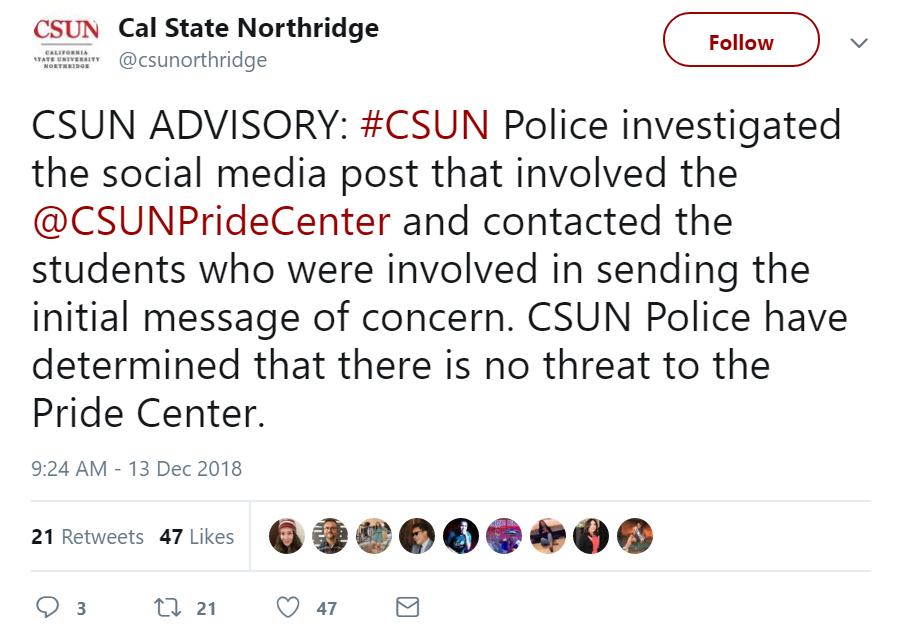Follow Cal State Northridge
This screenshot has height=643, width=897.
click(x=741, y=40)
